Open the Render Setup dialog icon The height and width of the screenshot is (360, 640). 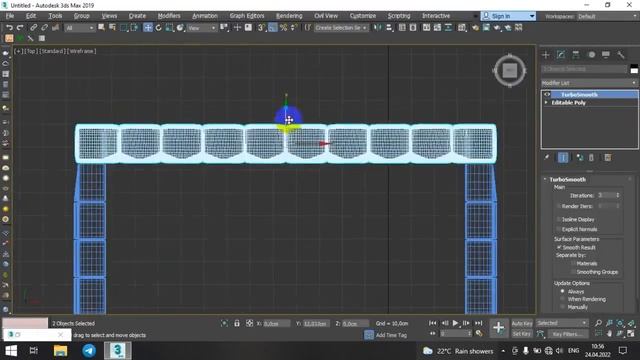(x=476, y=27)
